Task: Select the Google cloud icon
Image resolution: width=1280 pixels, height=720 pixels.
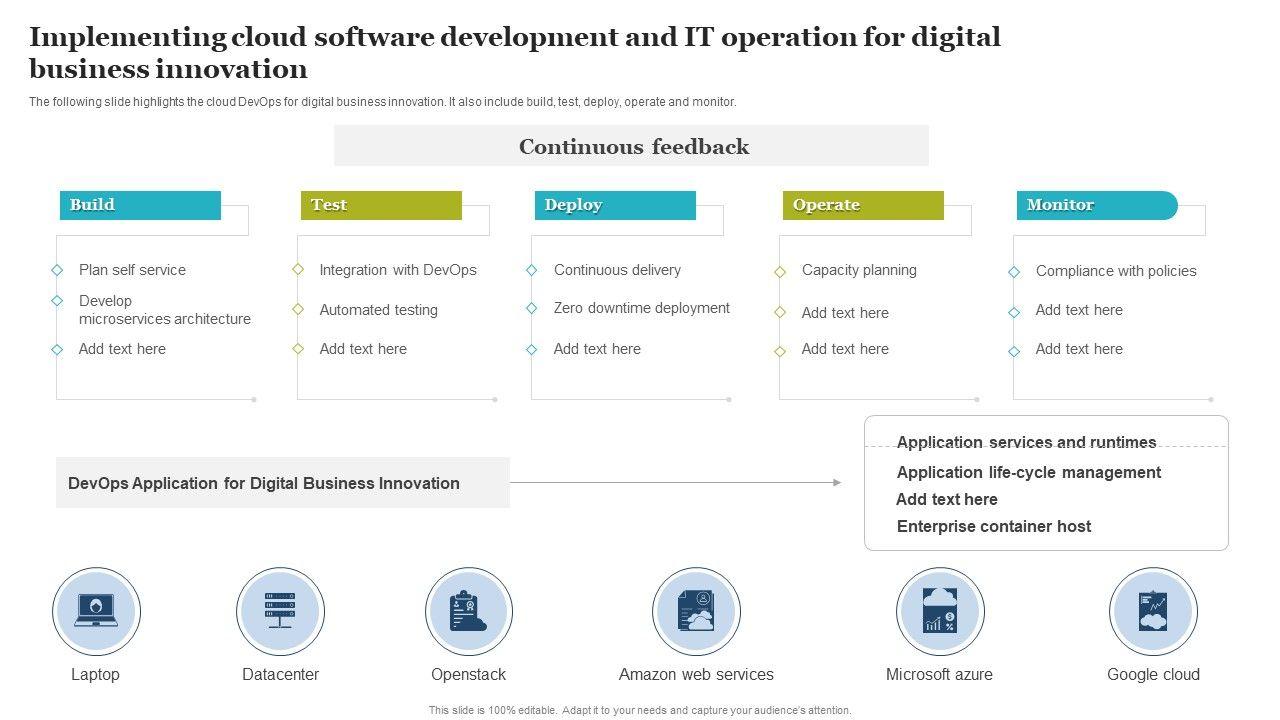Action: pyautogui.click(x=1153, y=611)
